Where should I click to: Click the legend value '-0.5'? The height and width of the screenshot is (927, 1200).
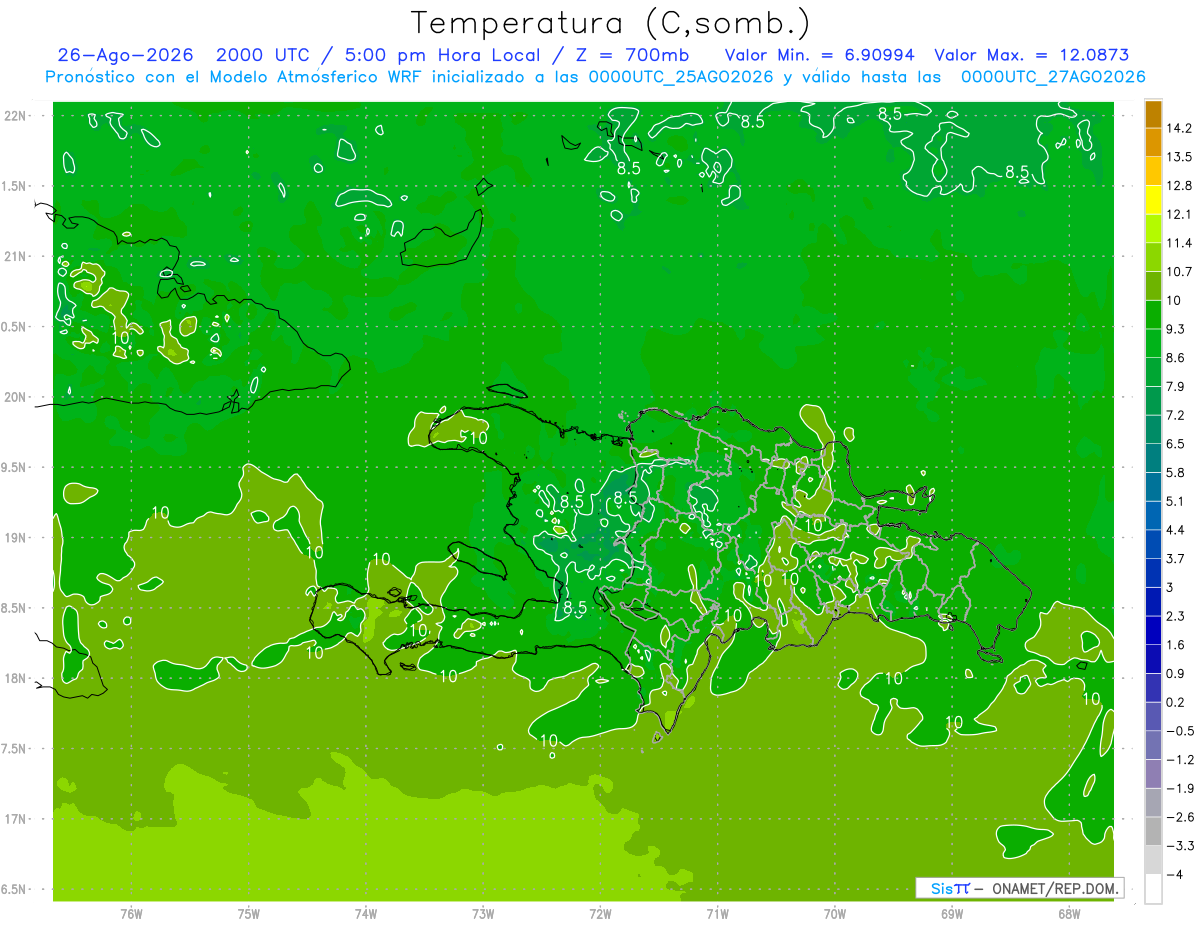tap(1179, 731)
